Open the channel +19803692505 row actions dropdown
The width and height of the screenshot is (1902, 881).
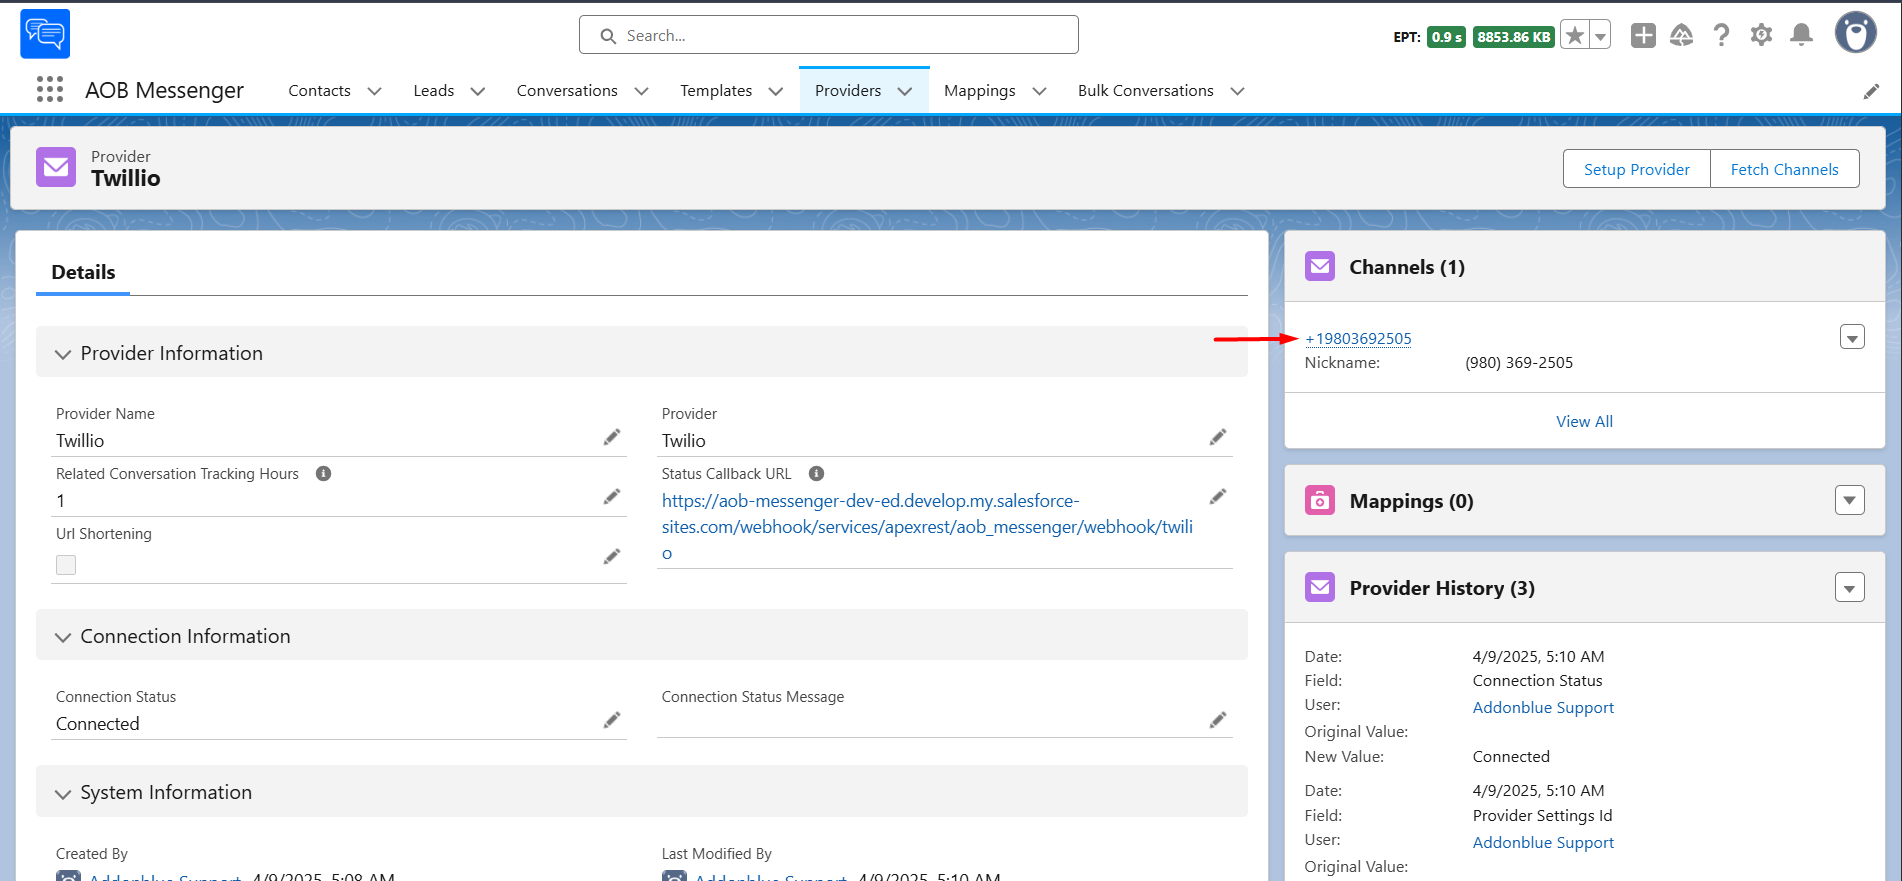coord(1852,337)
